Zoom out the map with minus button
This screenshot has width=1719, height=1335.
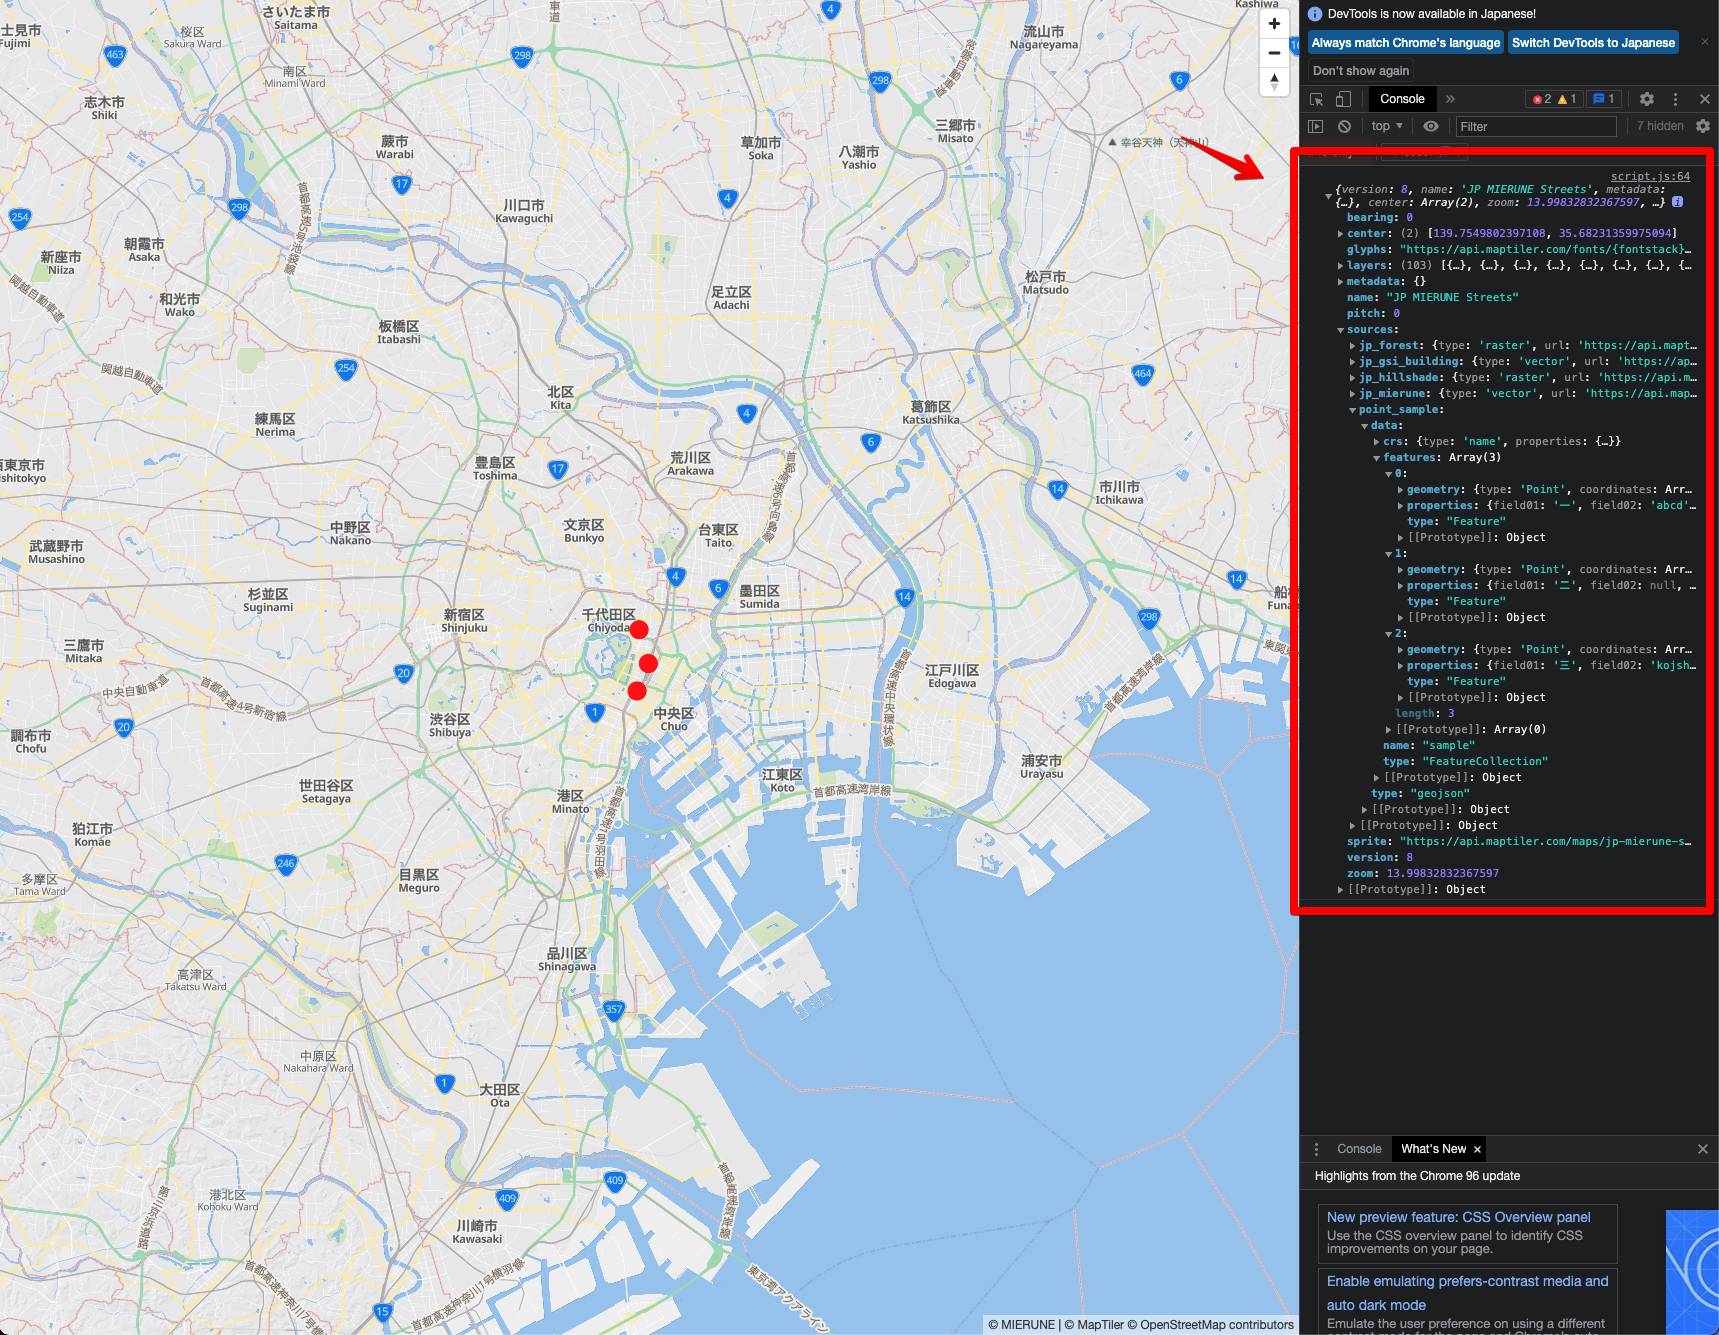(1274, 53)
